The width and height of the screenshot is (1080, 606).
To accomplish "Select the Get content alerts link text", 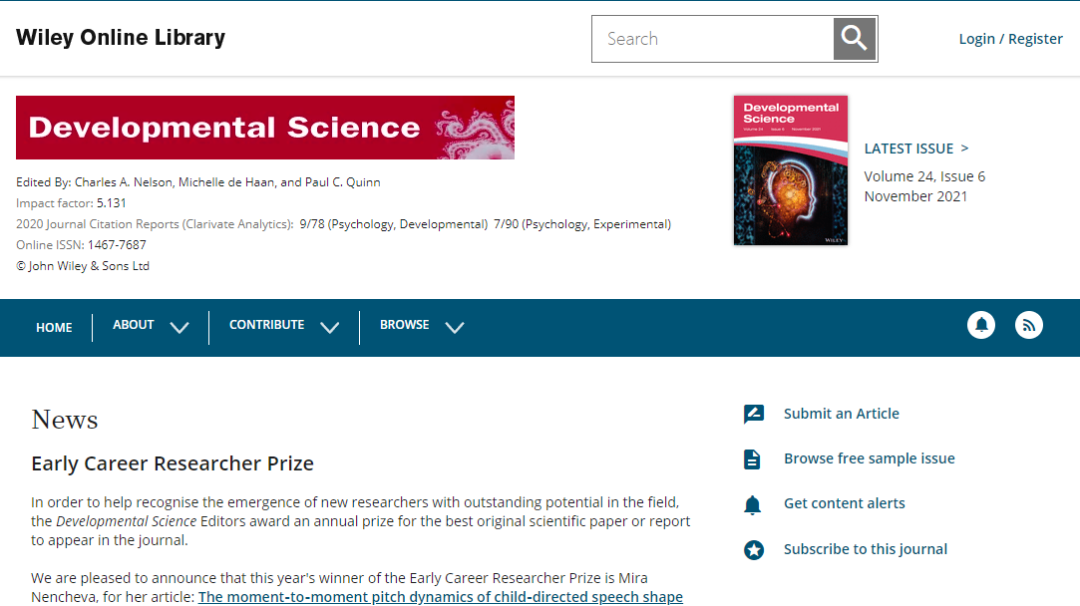I will [x=844, y=503].
